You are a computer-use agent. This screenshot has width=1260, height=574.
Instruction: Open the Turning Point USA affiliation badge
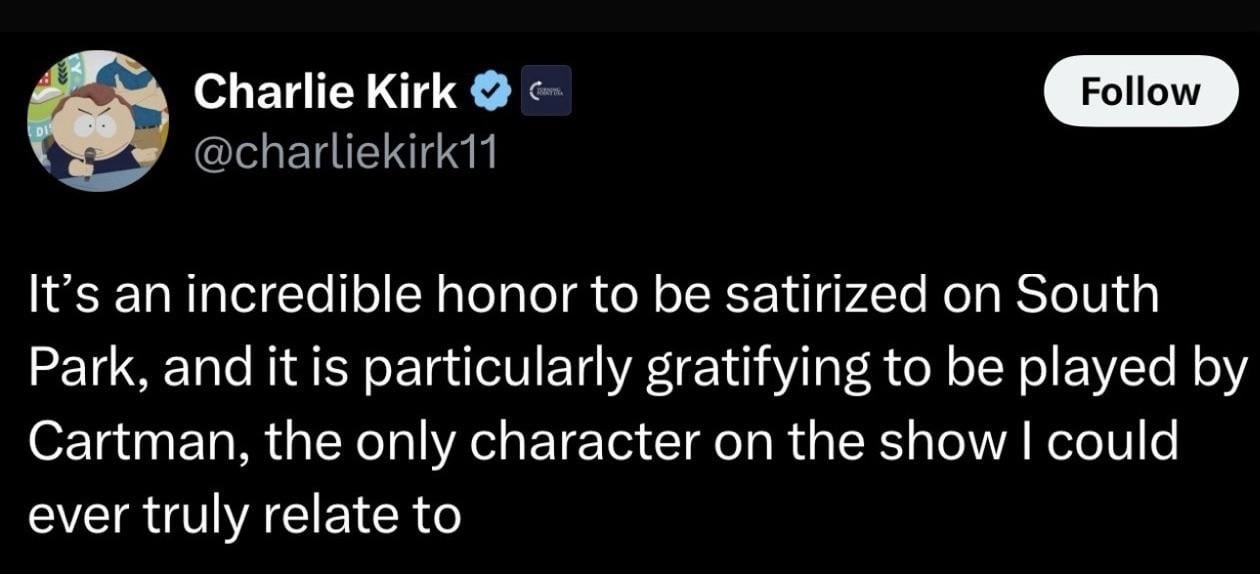click(x=546, y=90)
